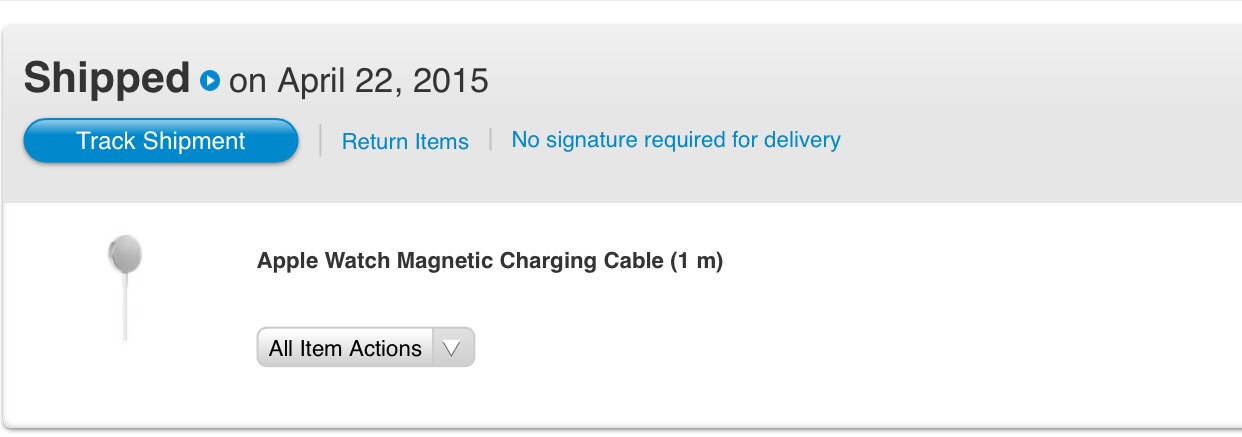Click the All Item Actions label text
The width and height of the screenshot is (1242, 437).
[345, 348]
